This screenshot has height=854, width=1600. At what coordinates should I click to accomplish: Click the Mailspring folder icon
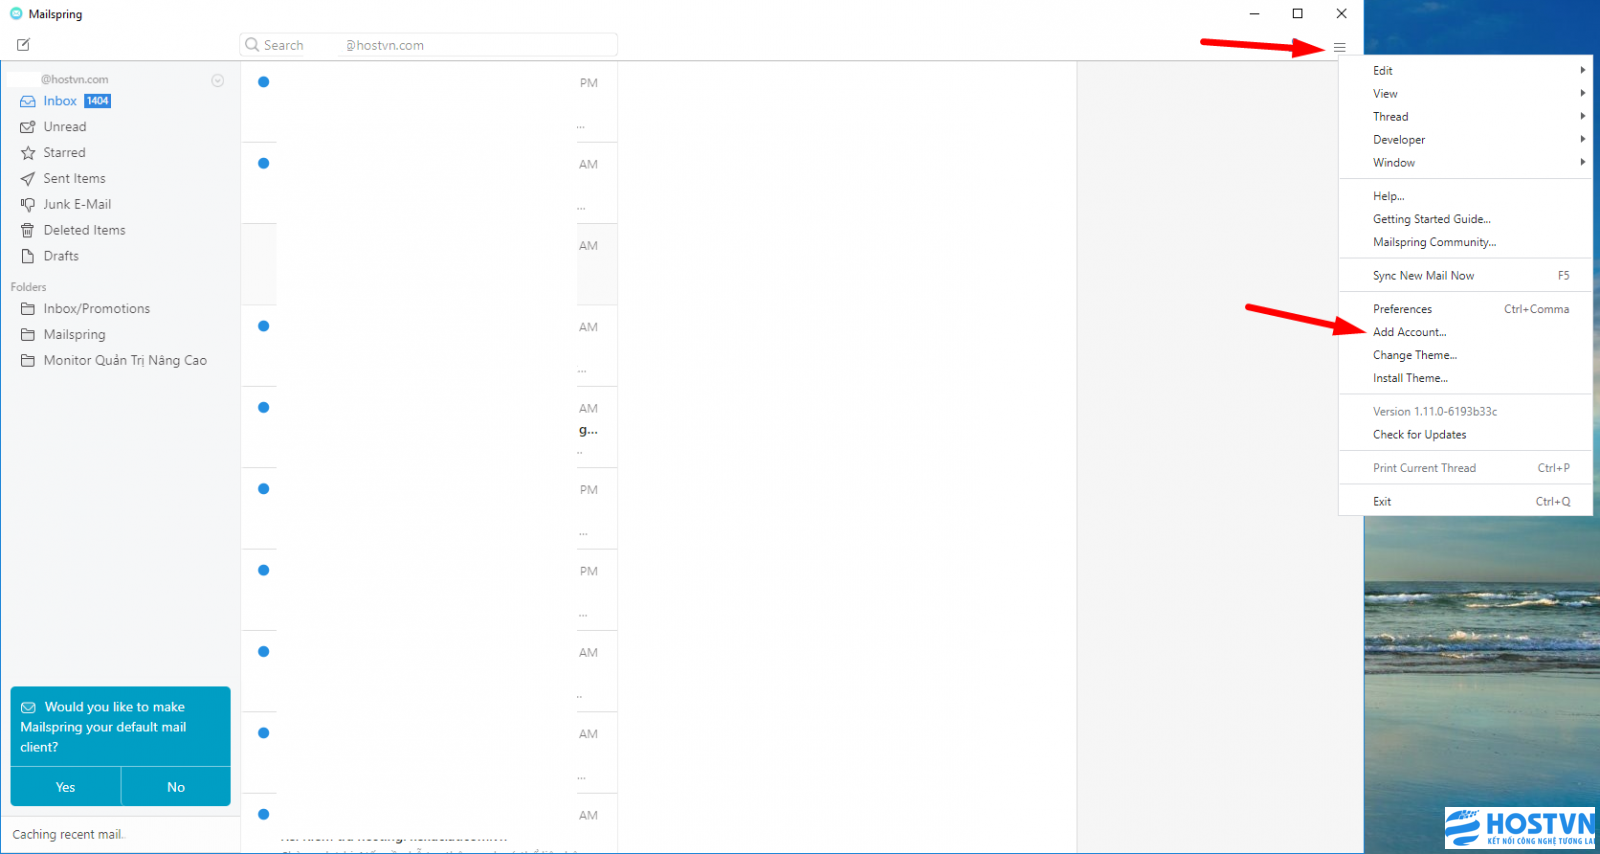click(28, 335)
